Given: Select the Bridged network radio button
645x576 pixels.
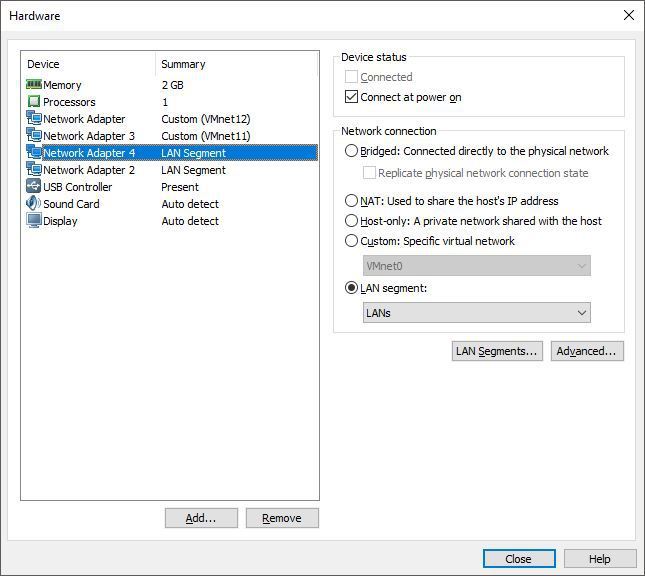Looking at the screenshot, I should pos(351,151).
